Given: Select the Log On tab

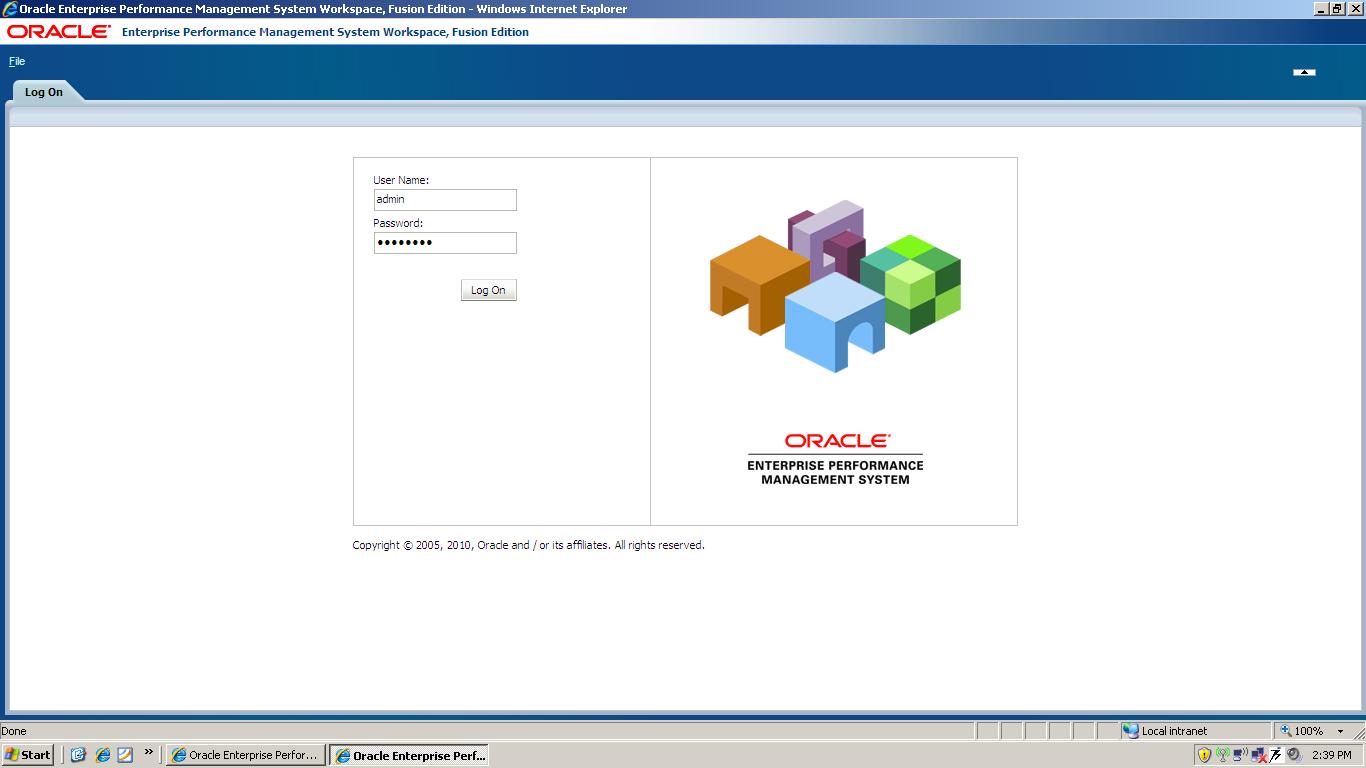Looking at the screenshot, I should point(44,92).
